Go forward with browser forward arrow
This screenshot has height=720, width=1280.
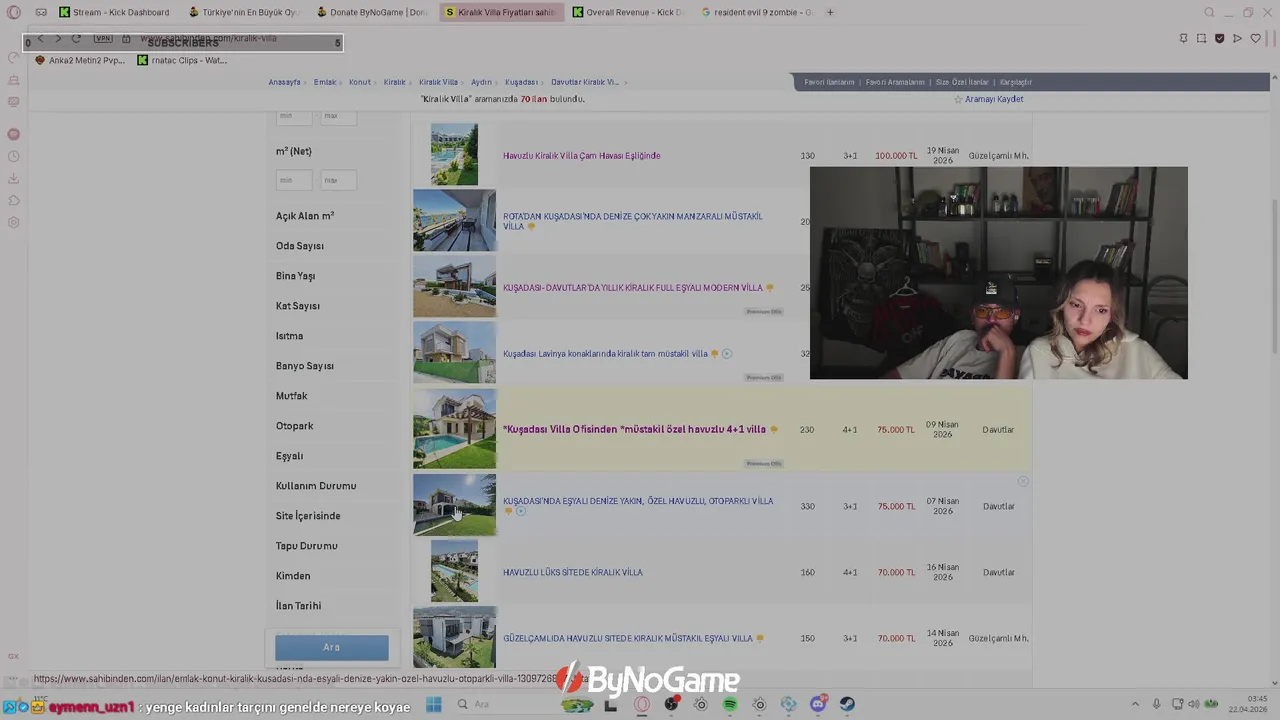point(58,38)
